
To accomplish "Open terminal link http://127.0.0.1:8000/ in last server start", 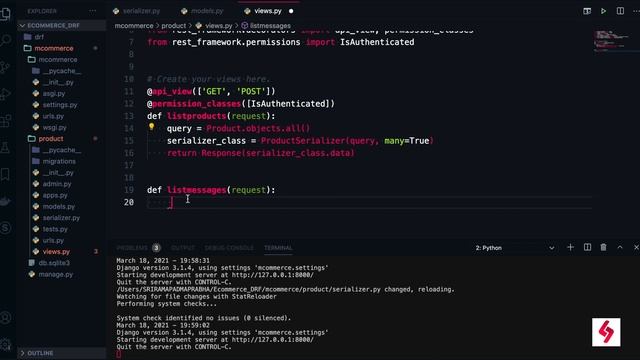I will (273, 340).
